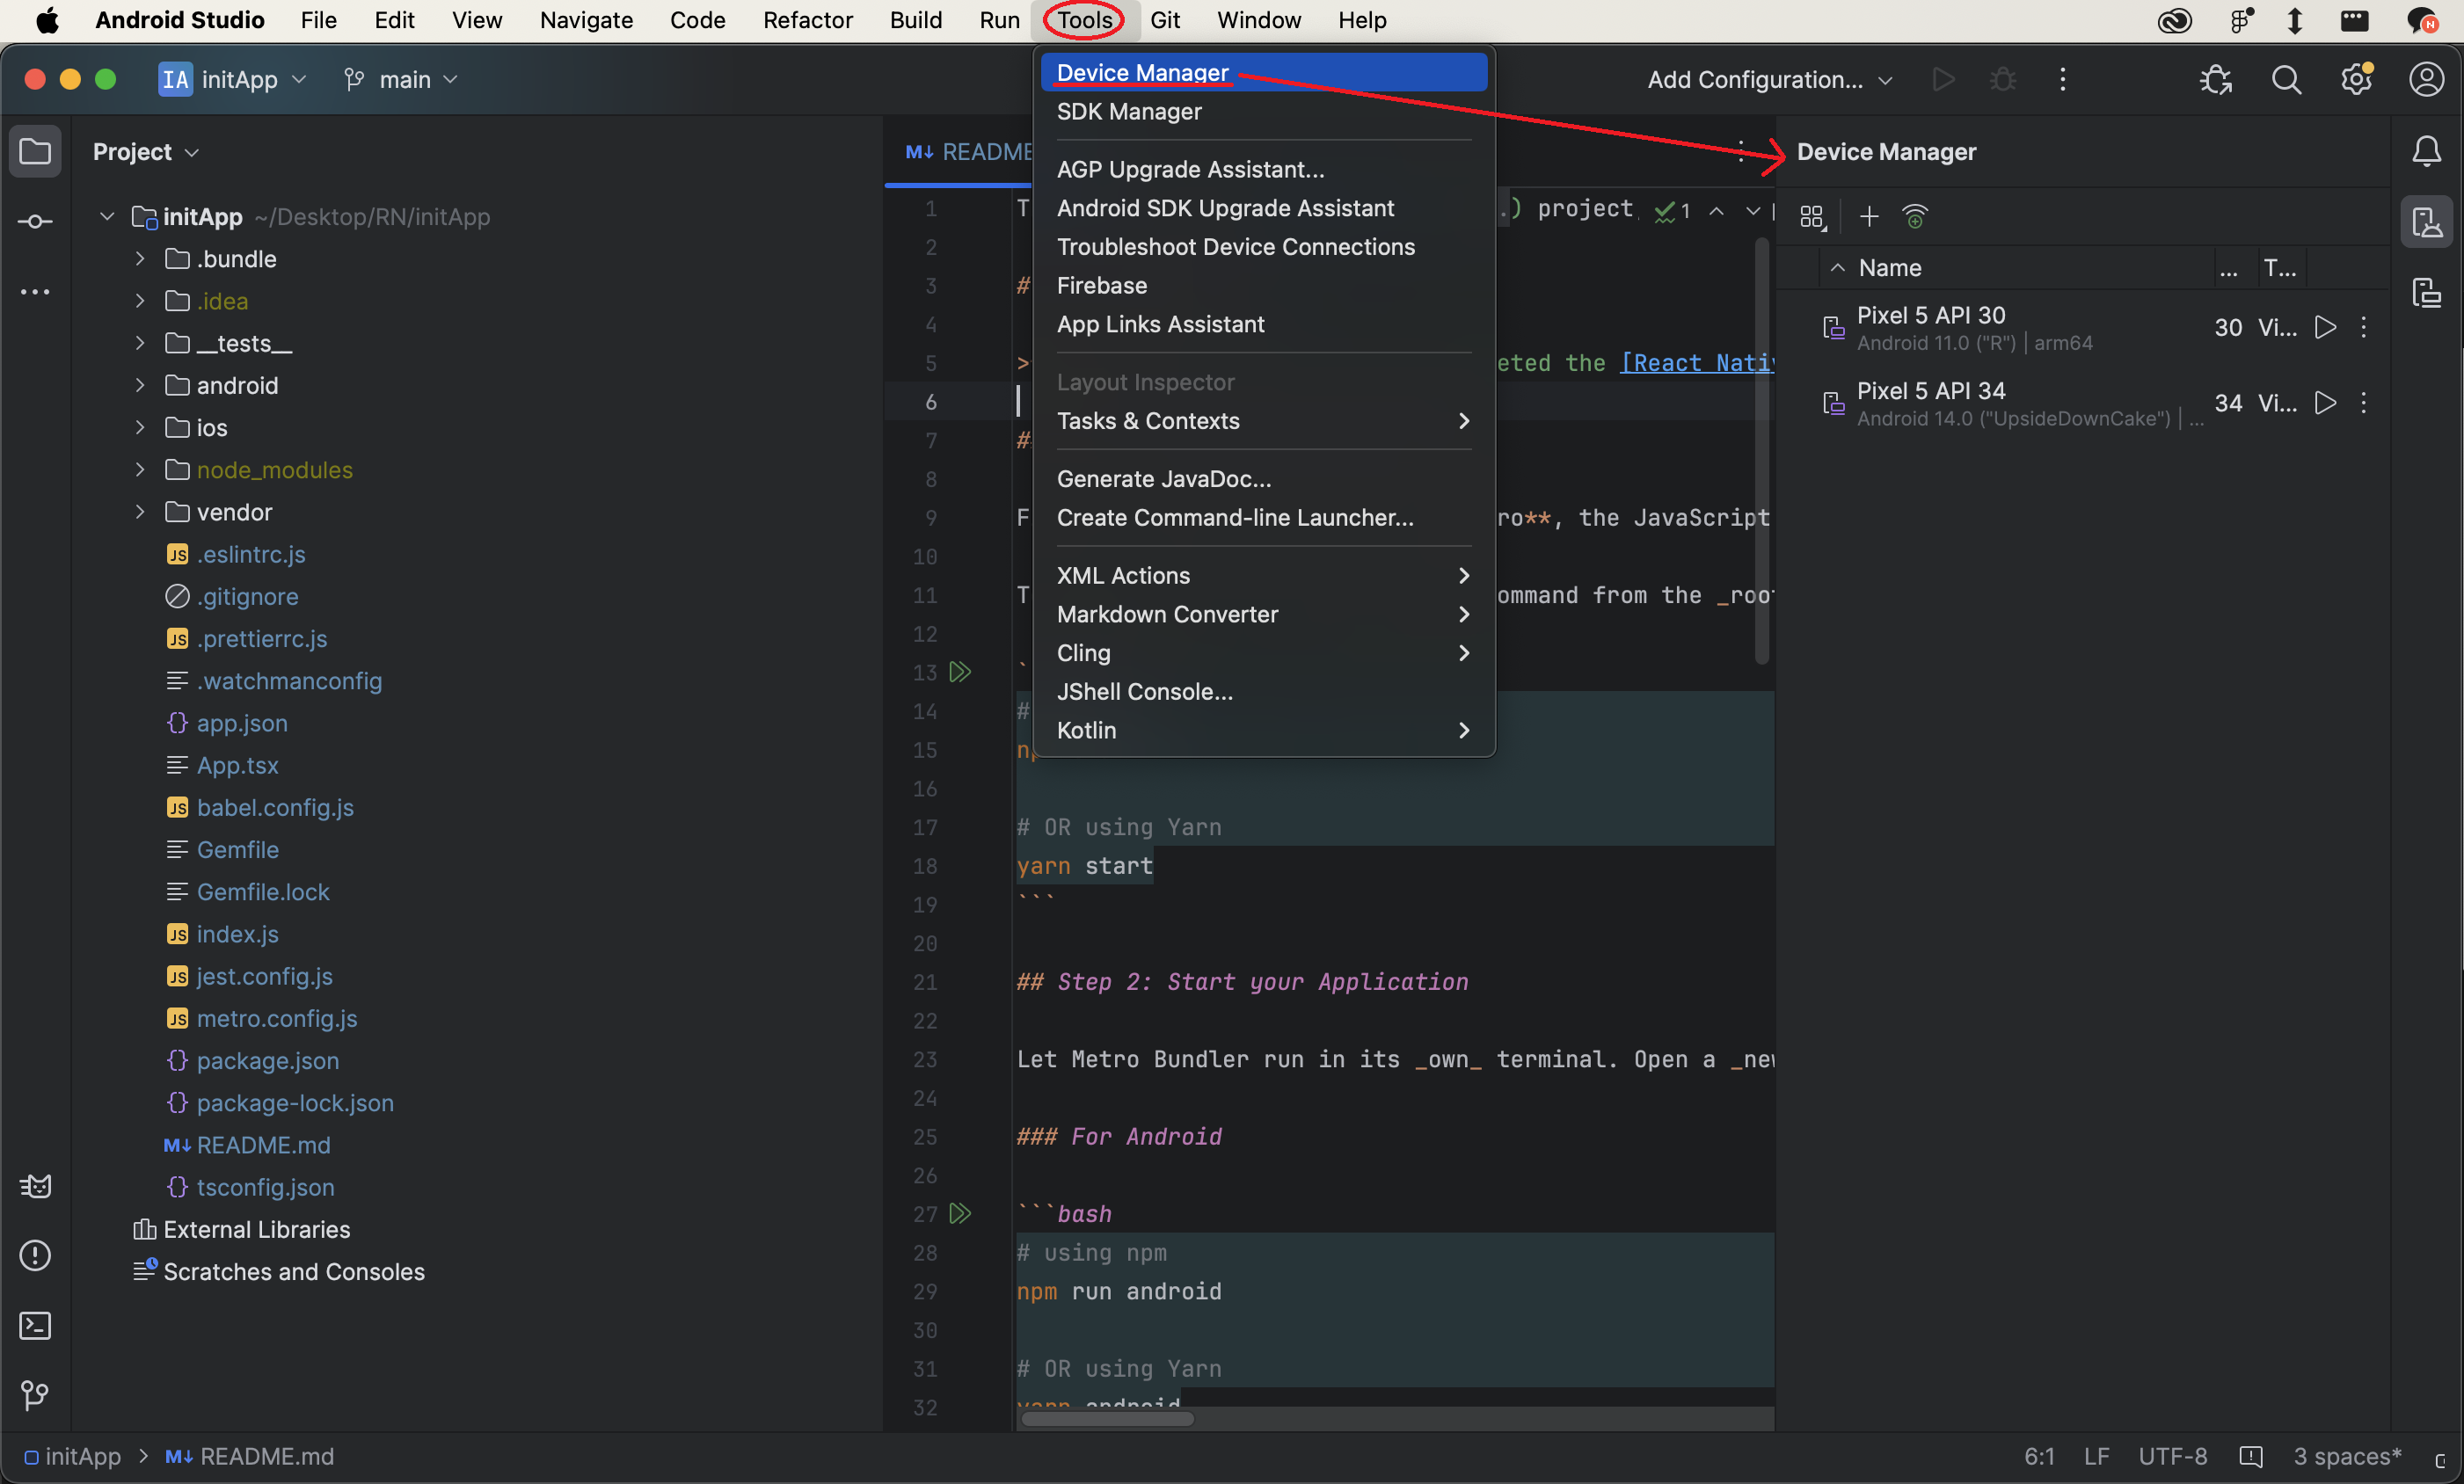This screenshot has width=2464, height=1484.
Task: Open the Commit tool window
Action: click(35, 221)
